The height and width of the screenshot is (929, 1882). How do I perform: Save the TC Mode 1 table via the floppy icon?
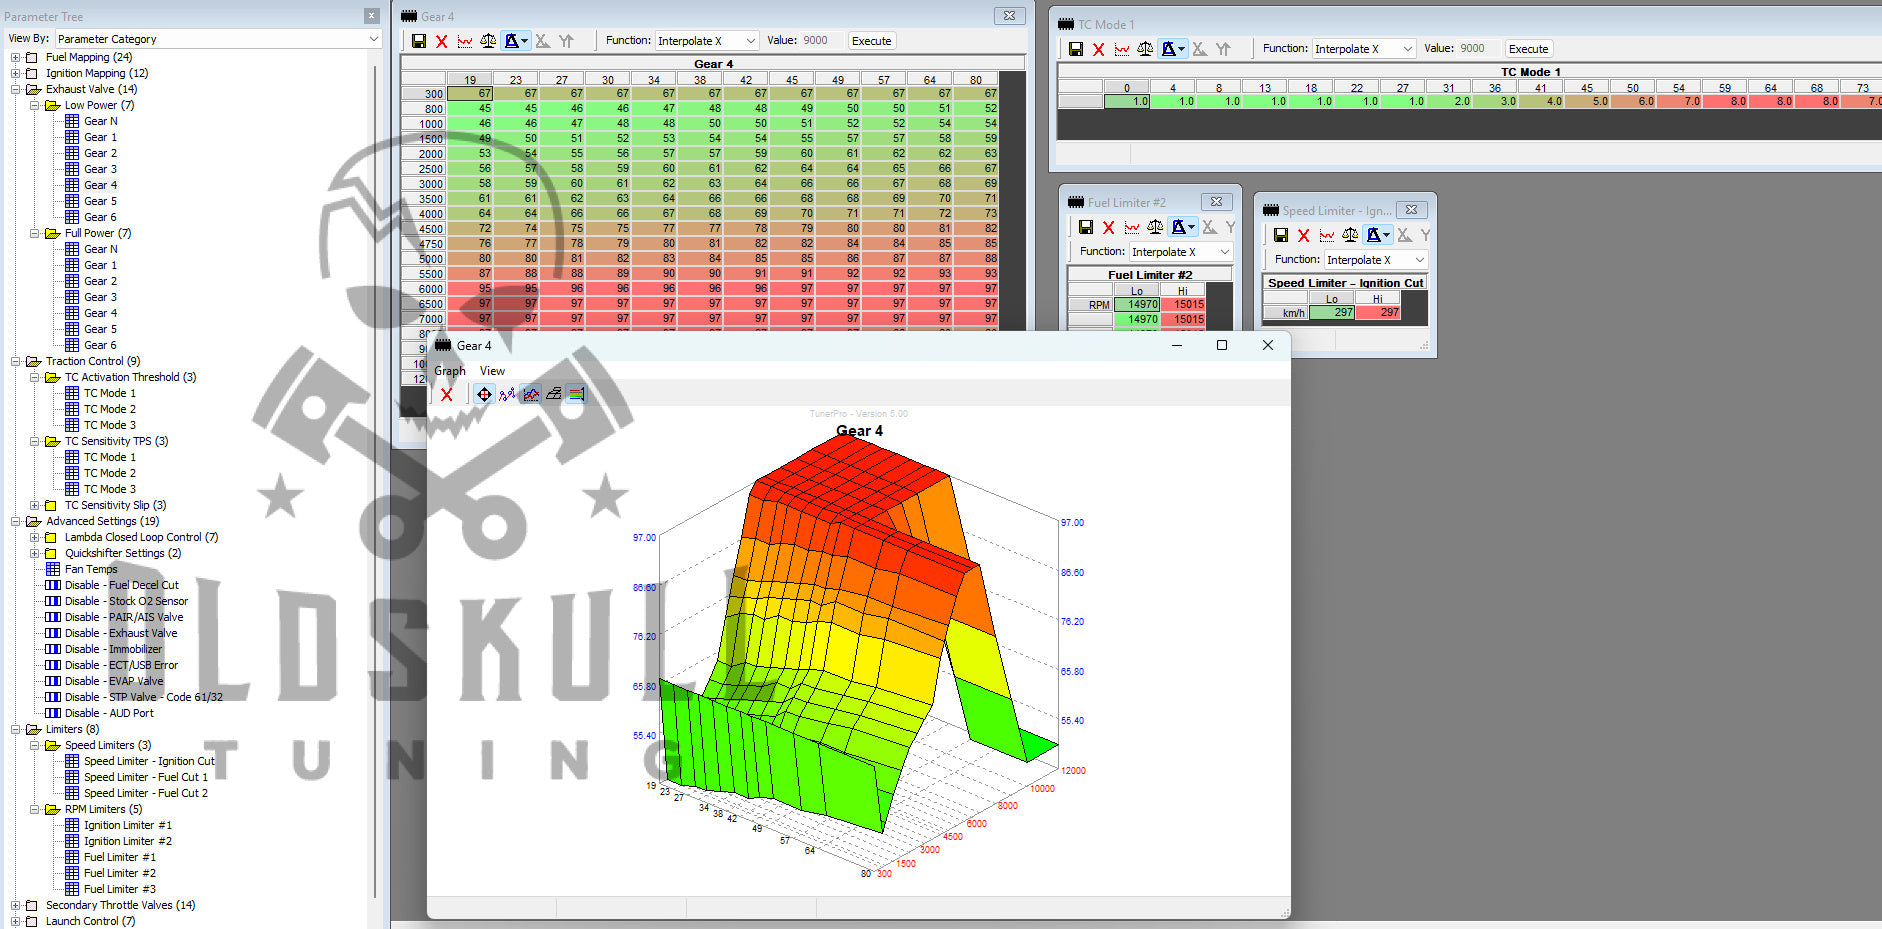1076,49
